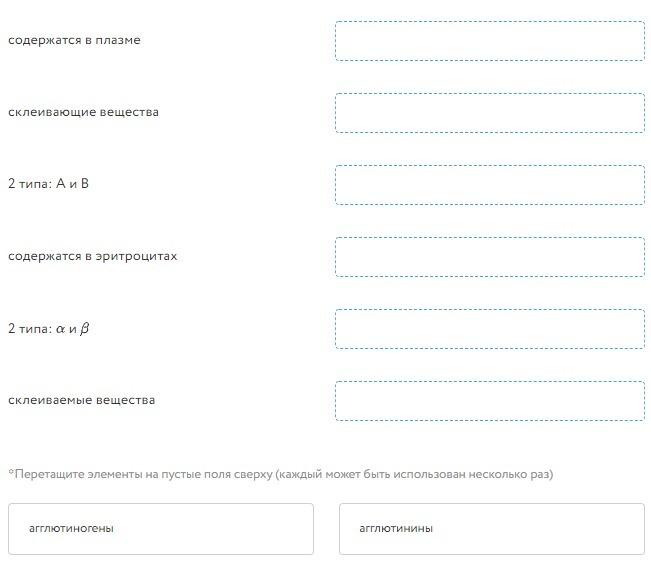This screenshot has height=576, width=651.
Task: Pick the "агглютиногены" answer card
Action: (x=160, y=529)
